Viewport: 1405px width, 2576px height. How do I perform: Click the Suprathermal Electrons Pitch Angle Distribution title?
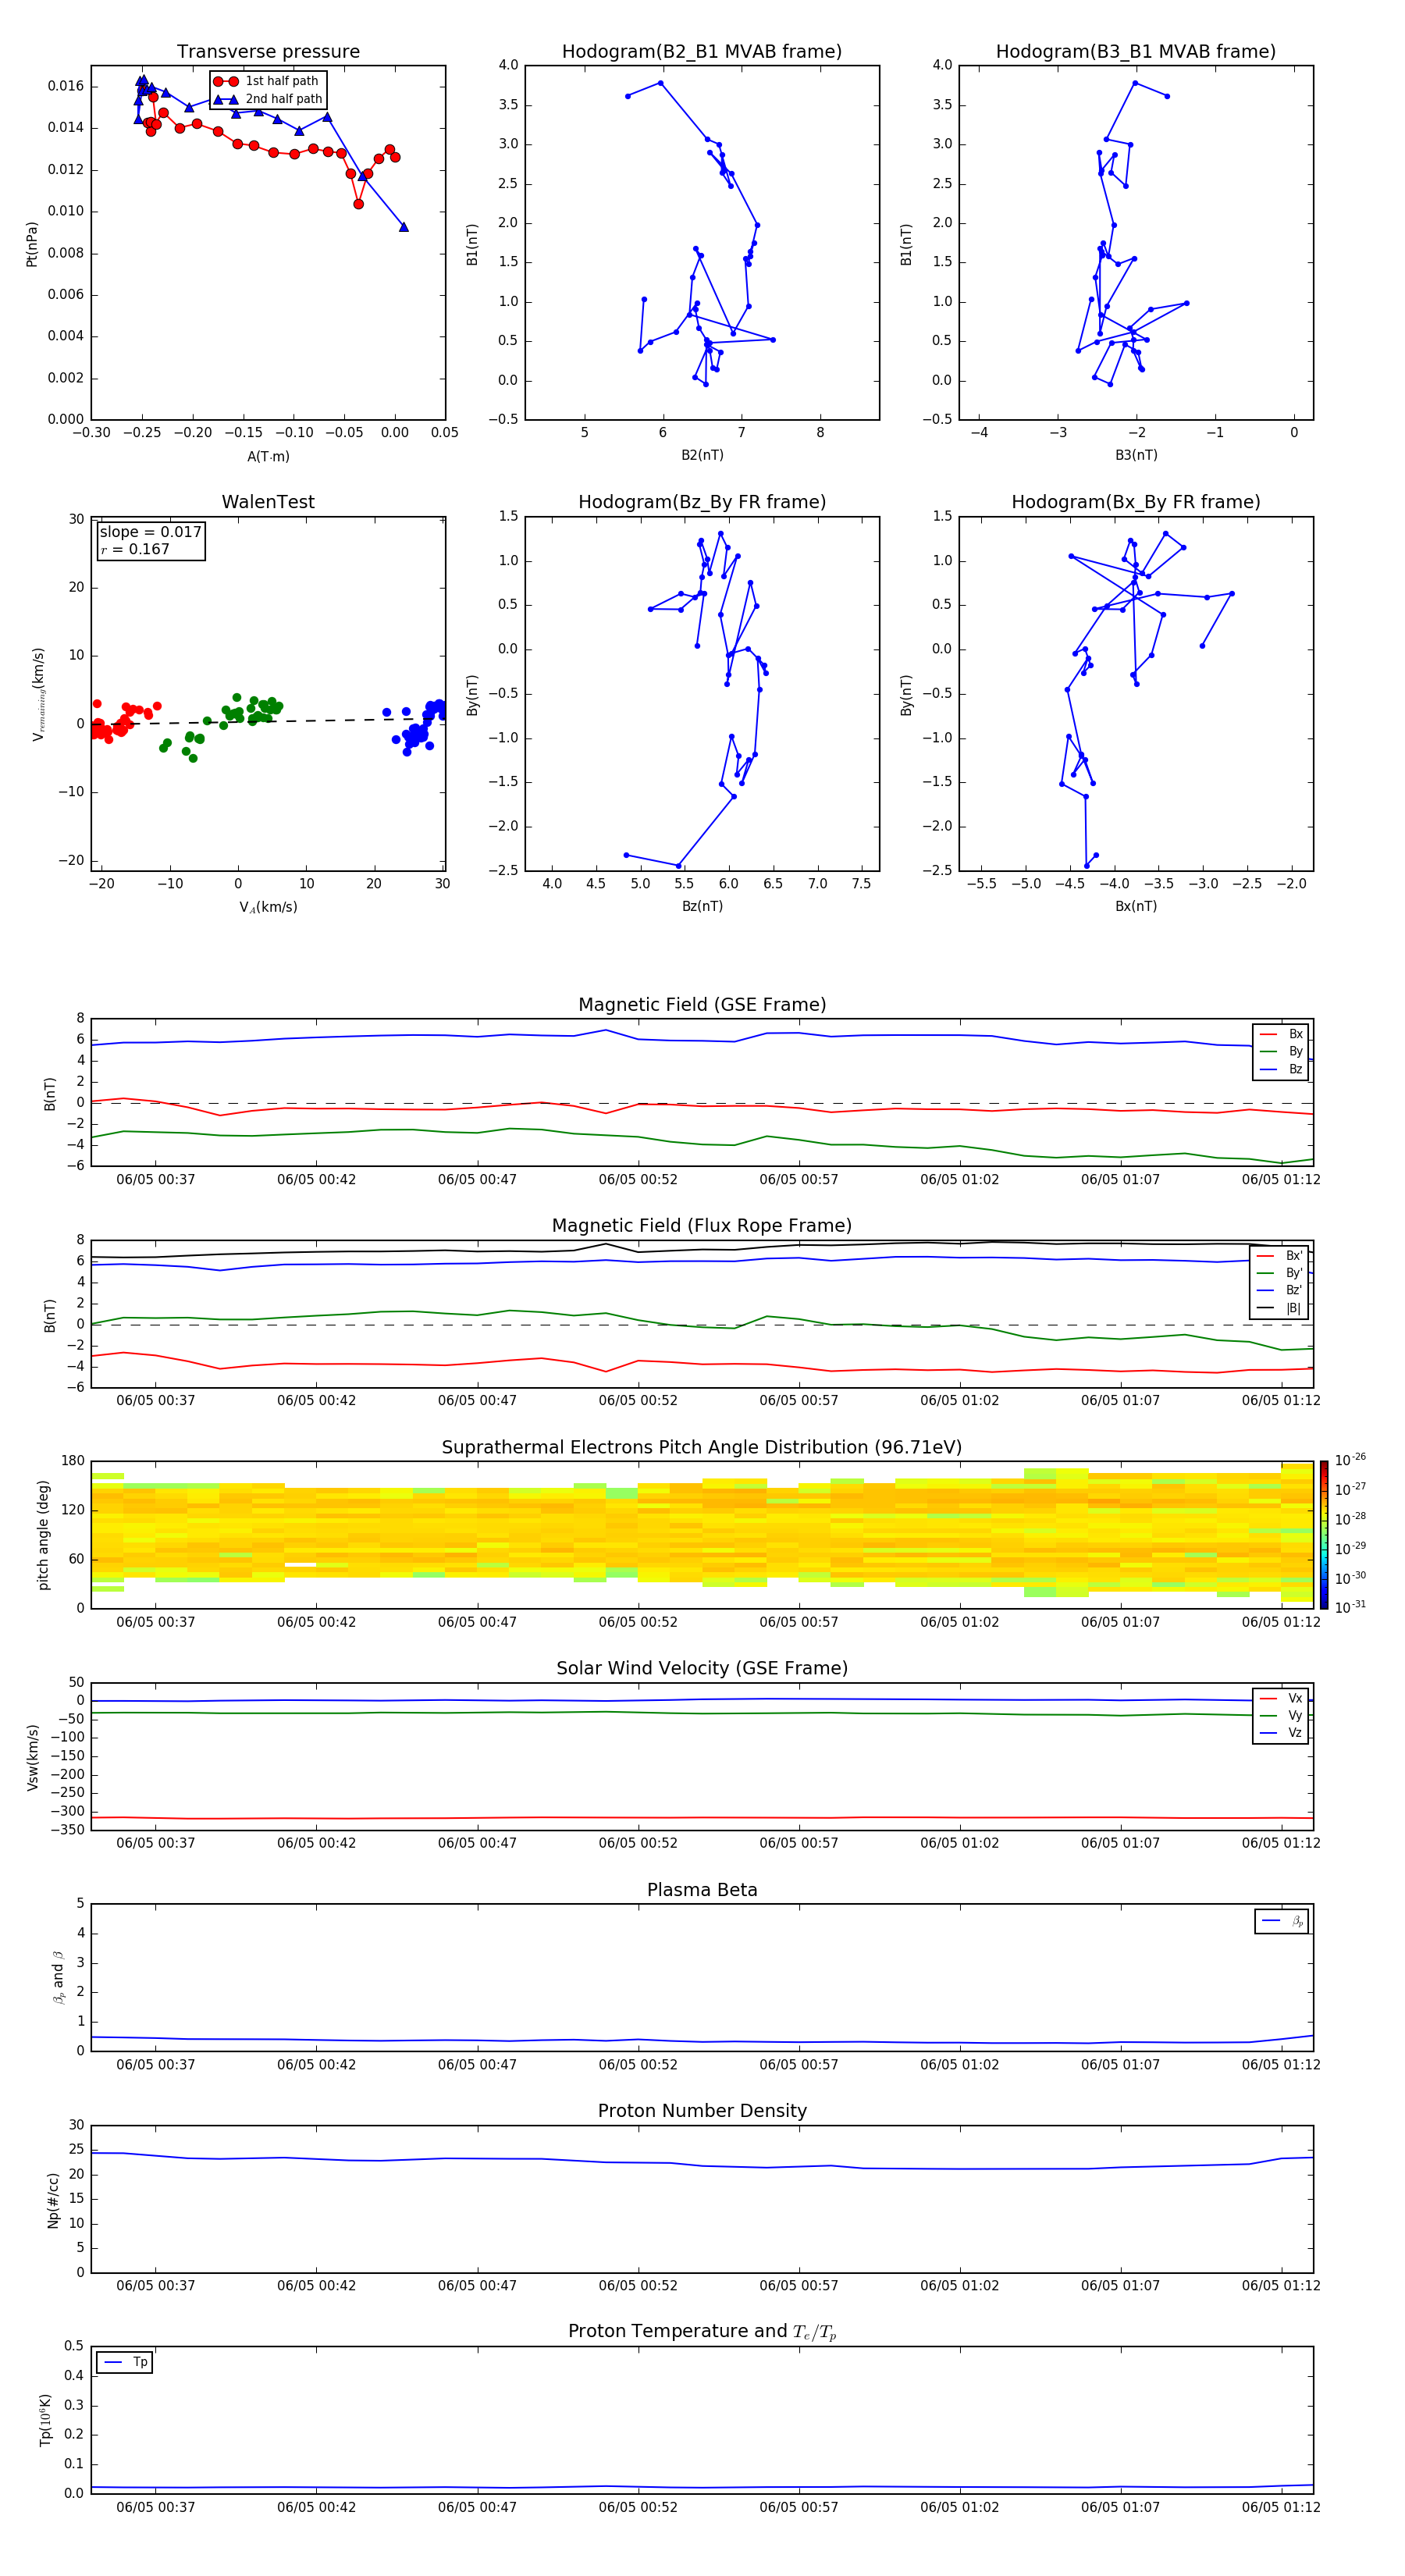click(702, 1448)
